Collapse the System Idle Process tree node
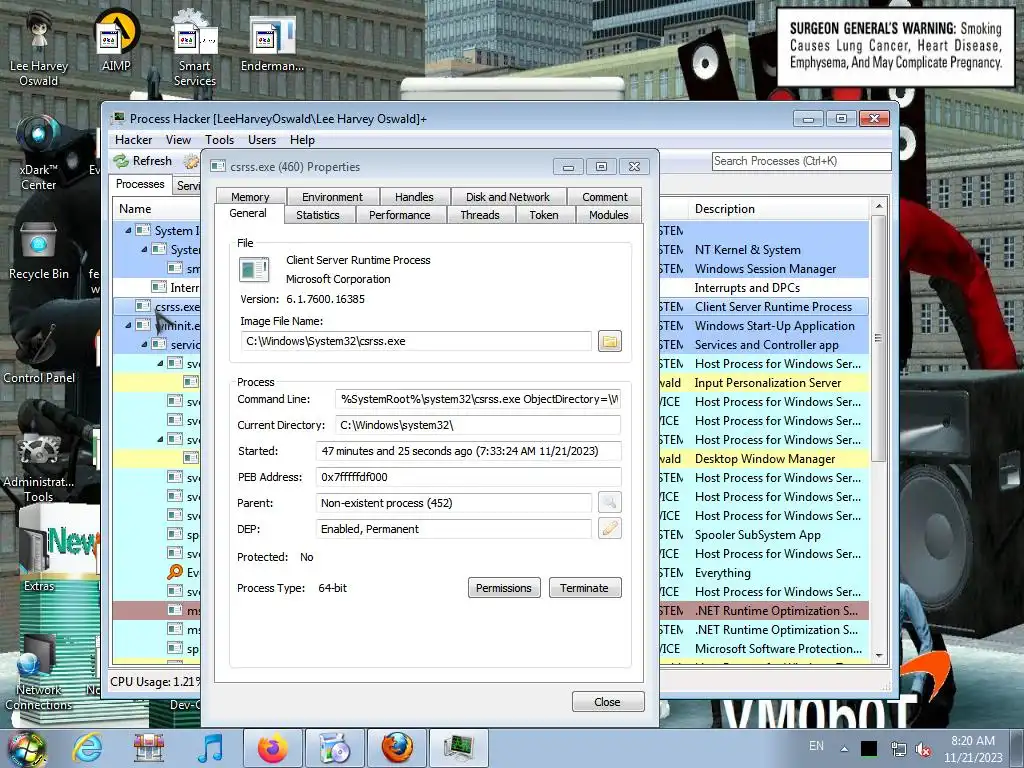Viewport: 1024px width, 768px height. click(x=128, y=230)
